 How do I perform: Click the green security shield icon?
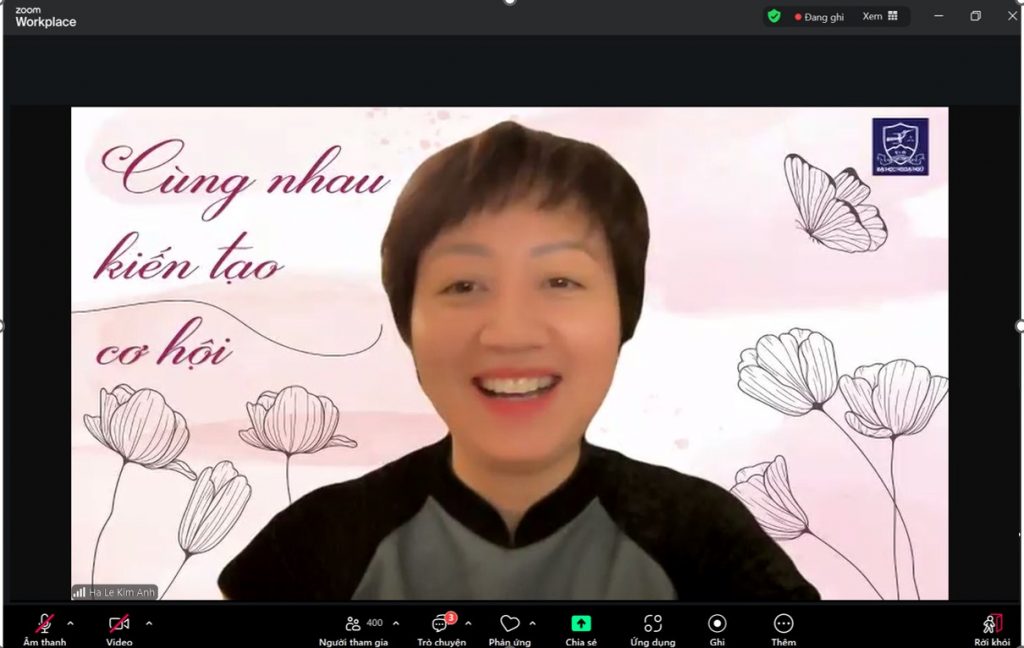[774, 16]
